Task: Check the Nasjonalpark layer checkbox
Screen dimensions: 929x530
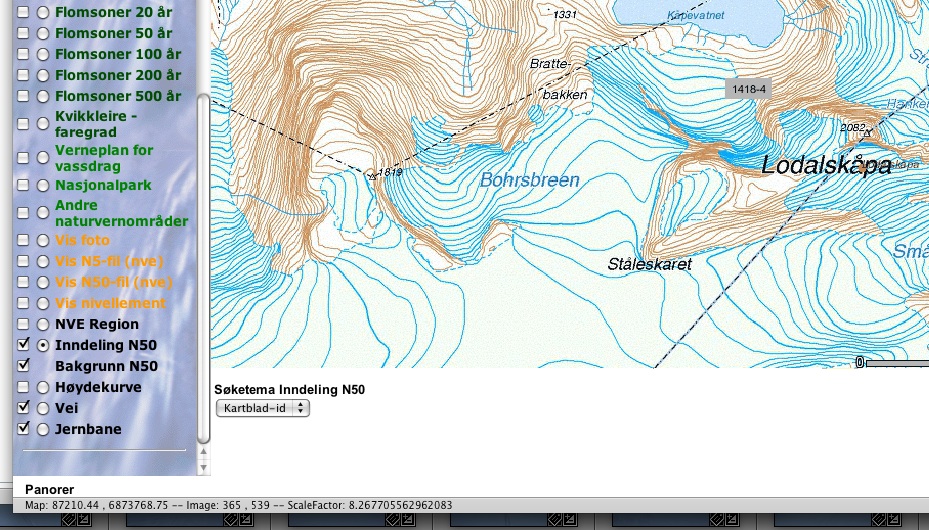Action: (23, 185)
